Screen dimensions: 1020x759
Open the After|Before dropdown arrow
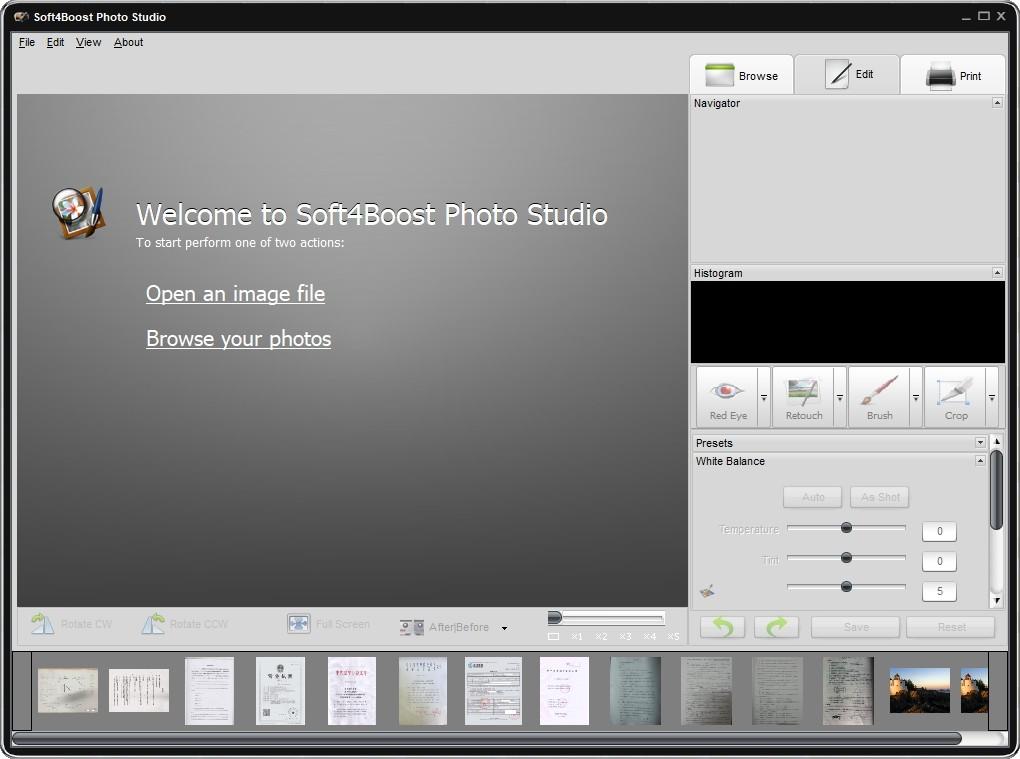[504, 628]
